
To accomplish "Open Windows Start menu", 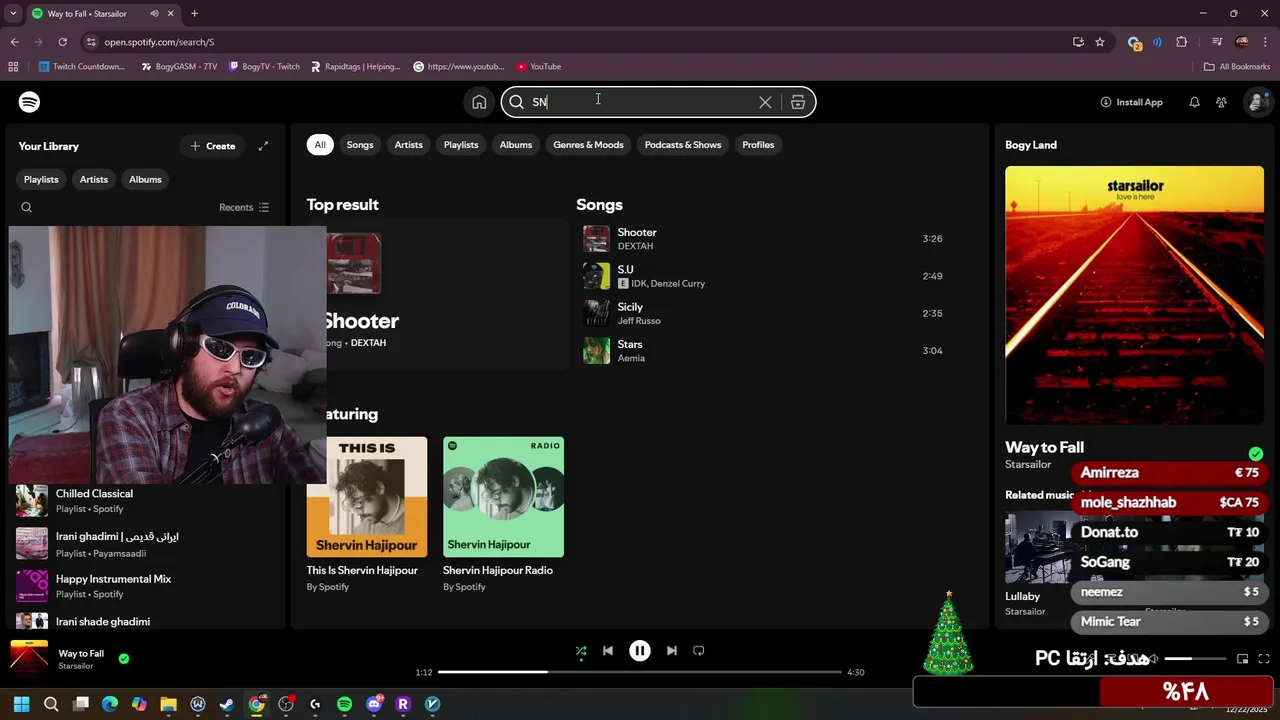I will click(x=21, y=704).
